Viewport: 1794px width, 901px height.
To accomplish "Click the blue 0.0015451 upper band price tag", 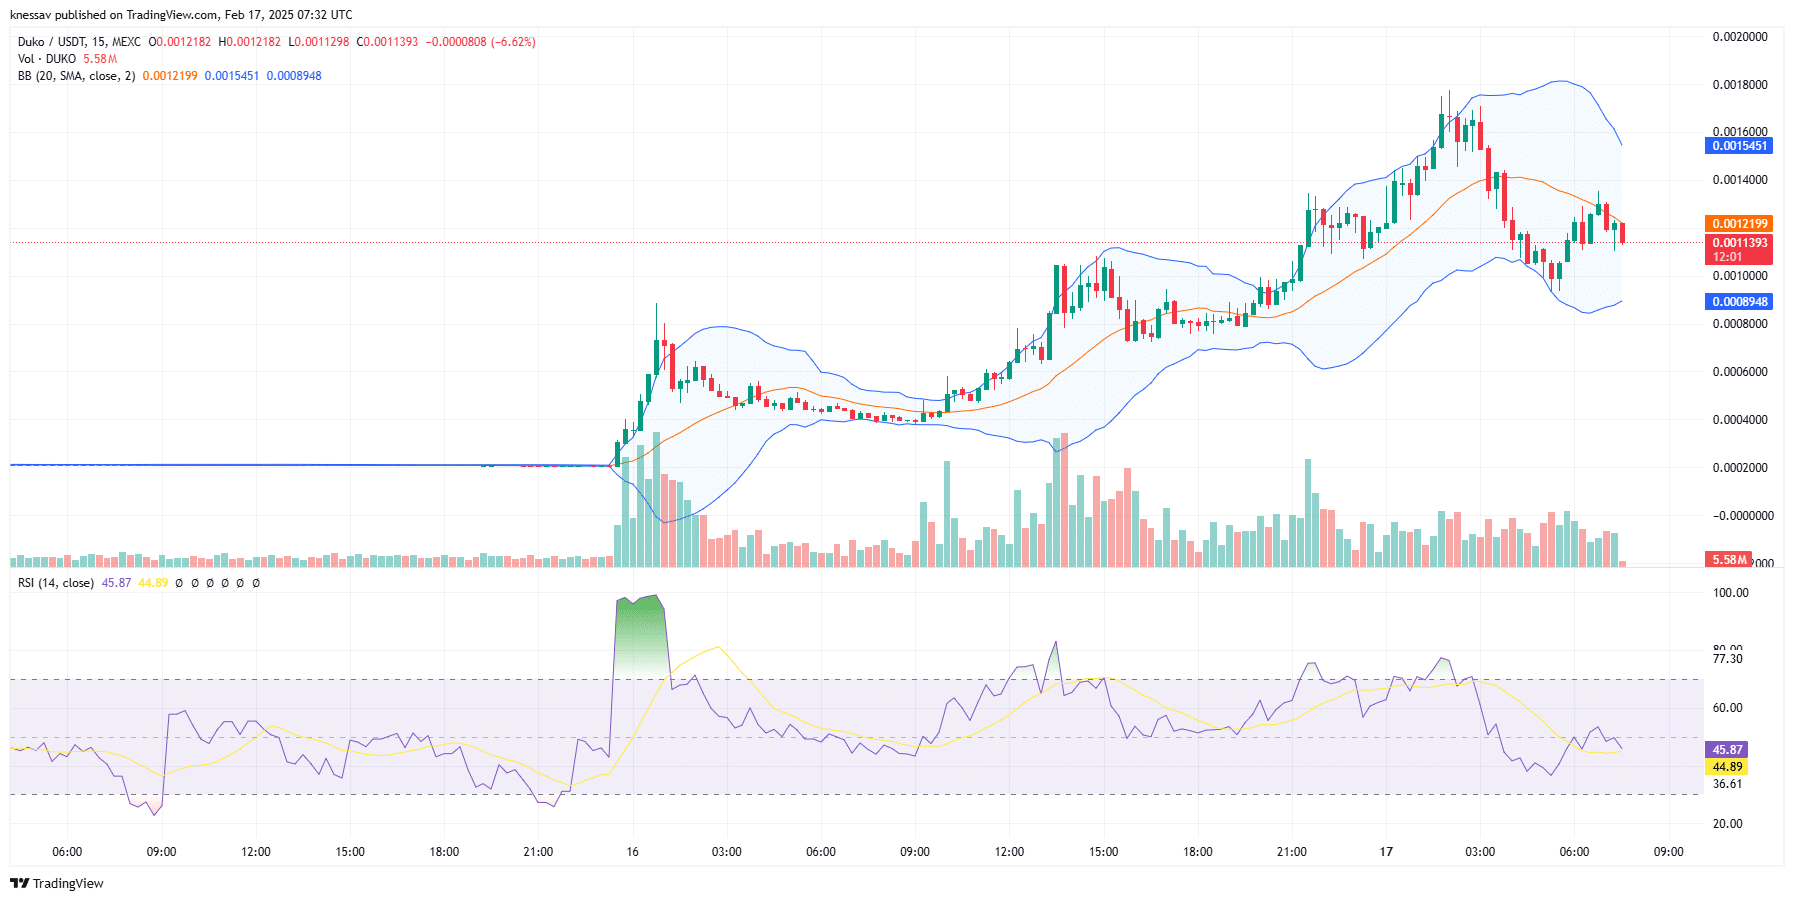I will (1739, 146).
